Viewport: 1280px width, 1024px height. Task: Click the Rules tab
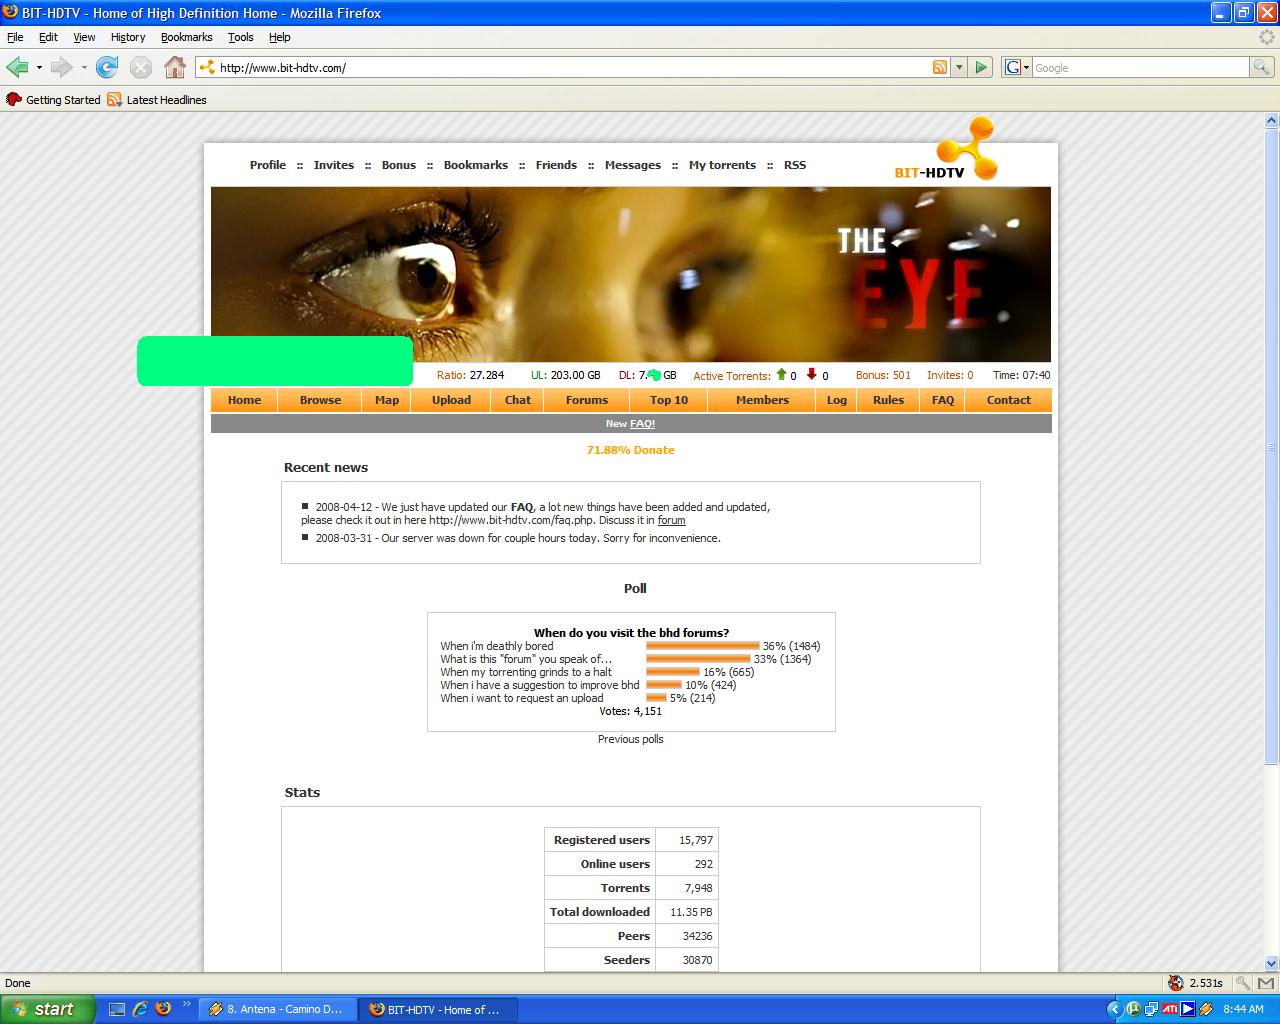tap(888, 400)
